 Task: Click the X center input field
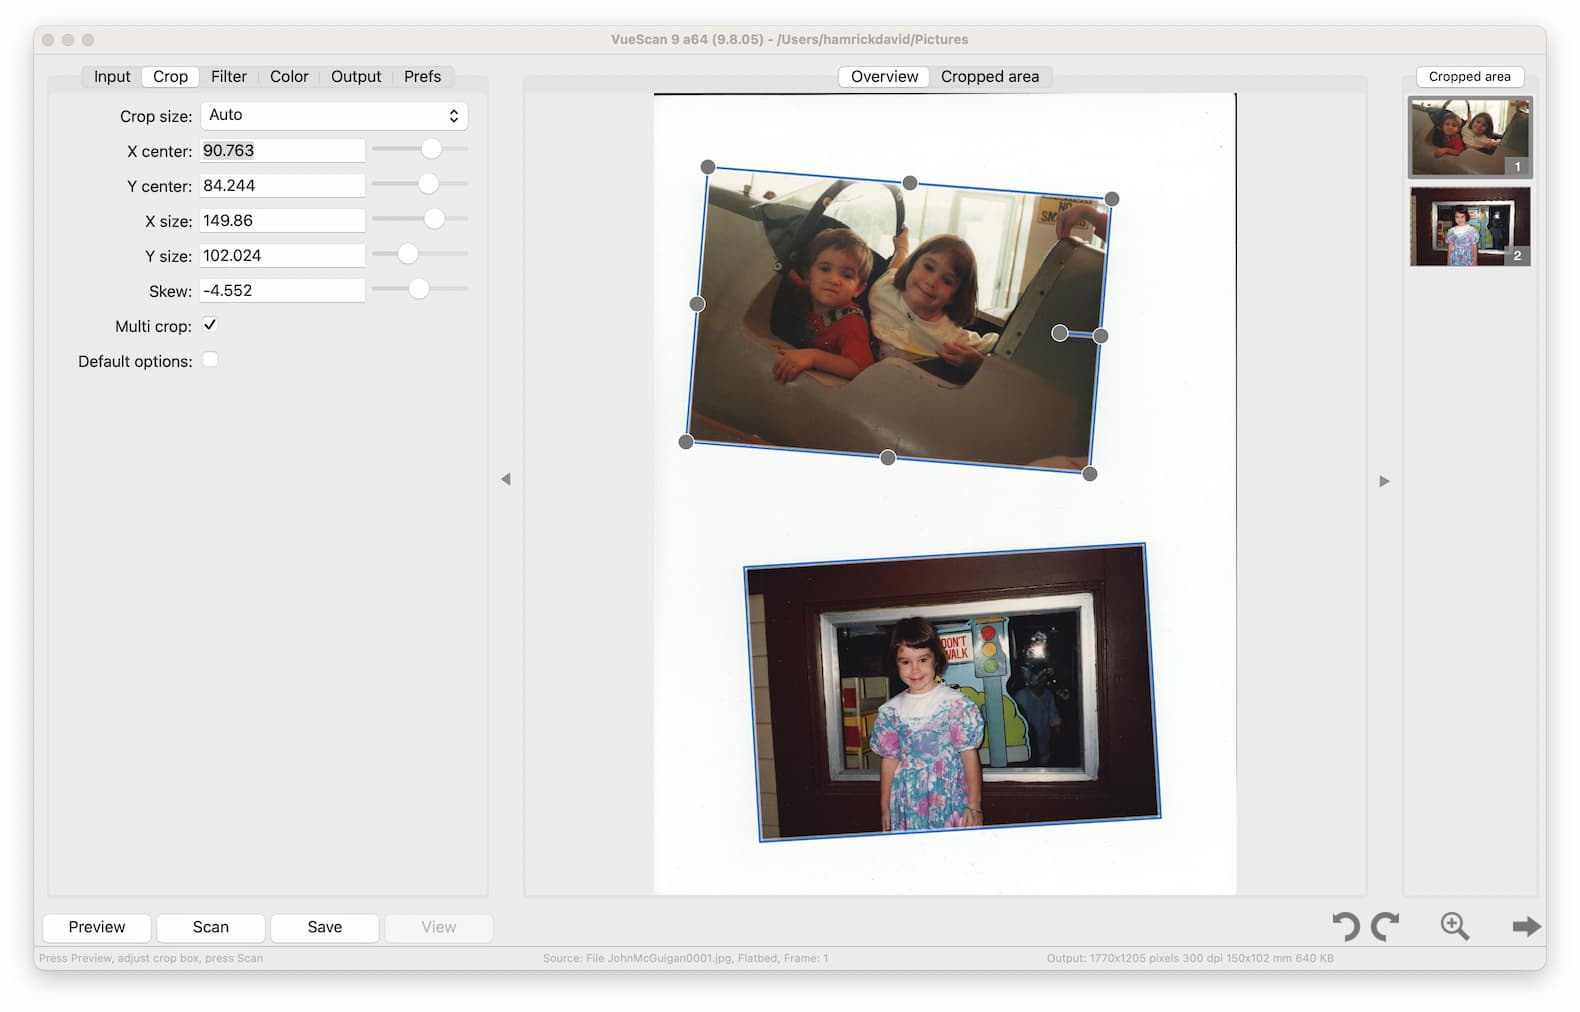282,151
